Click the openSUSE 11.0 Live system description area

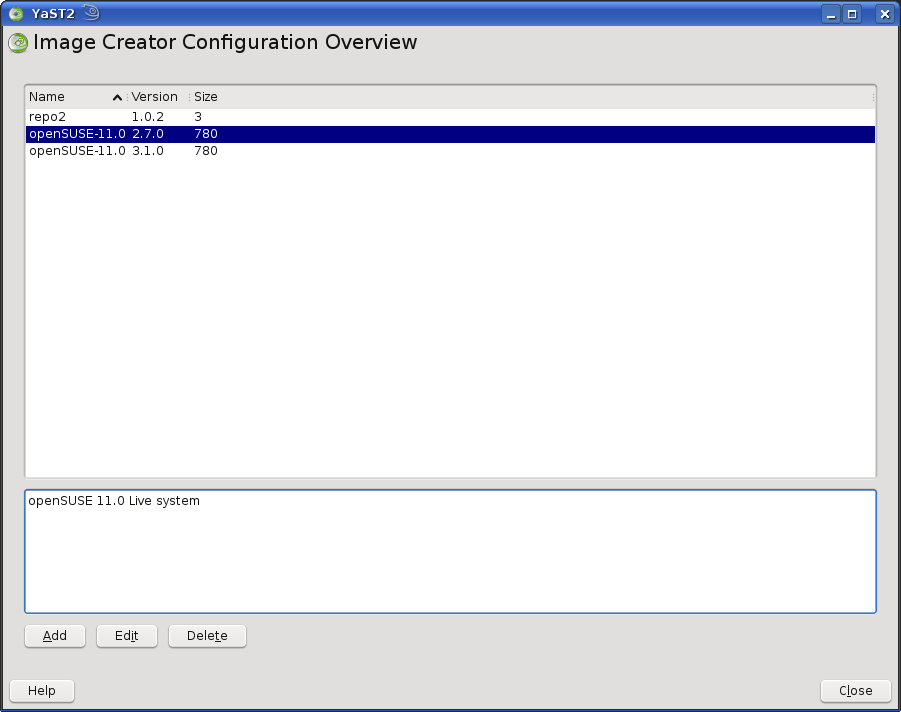[450, 550]
